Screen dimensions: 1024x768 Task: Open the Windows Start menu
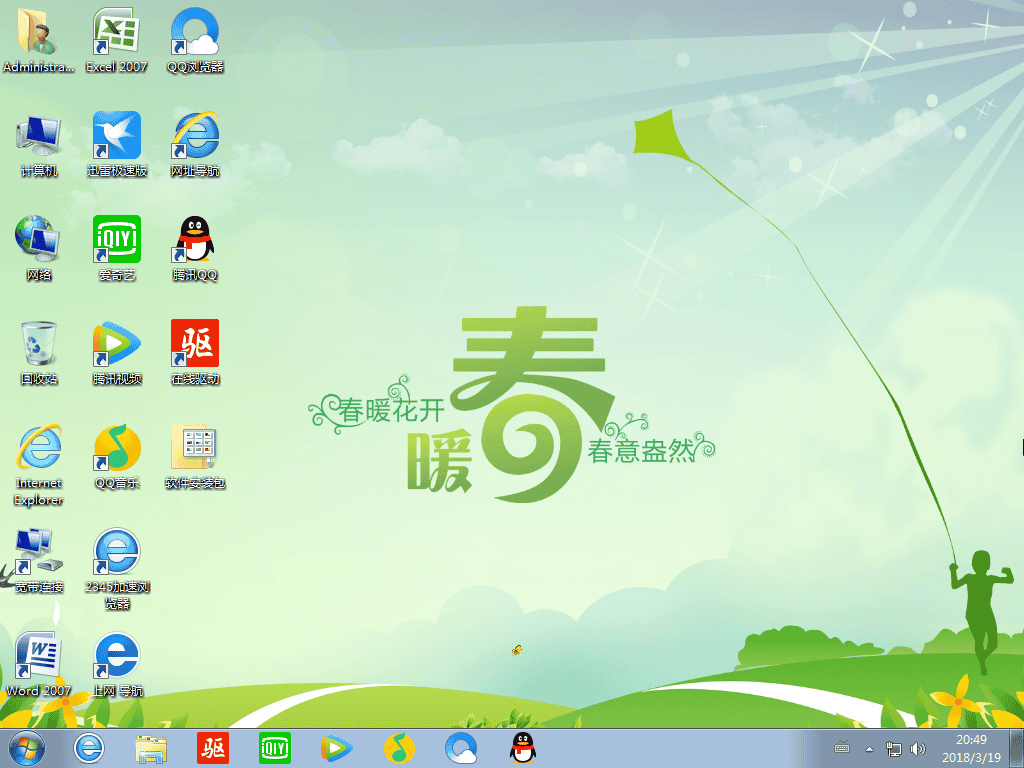pos(27,748)
